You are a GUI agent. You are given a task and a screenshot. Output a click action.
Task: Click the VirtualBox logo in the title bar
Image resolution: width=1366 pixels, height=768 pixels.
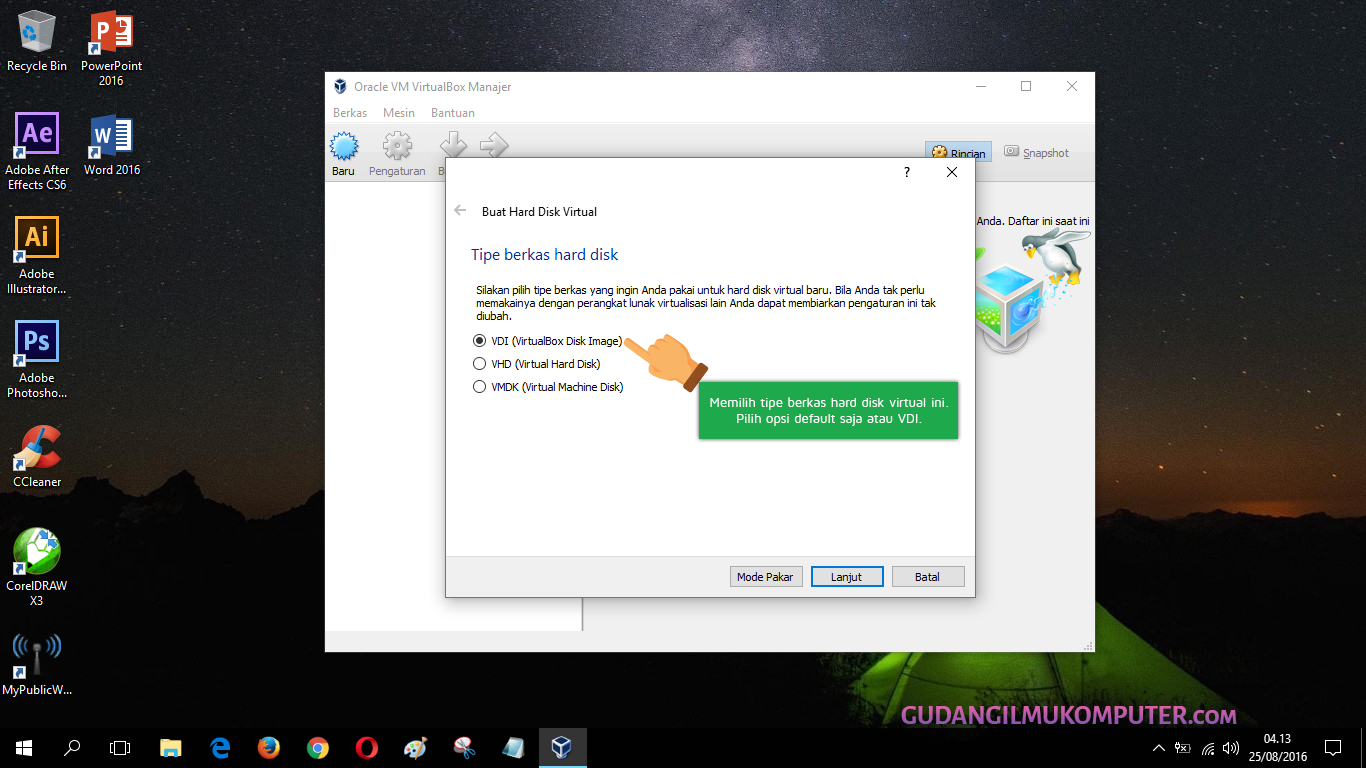coord(340,87)
